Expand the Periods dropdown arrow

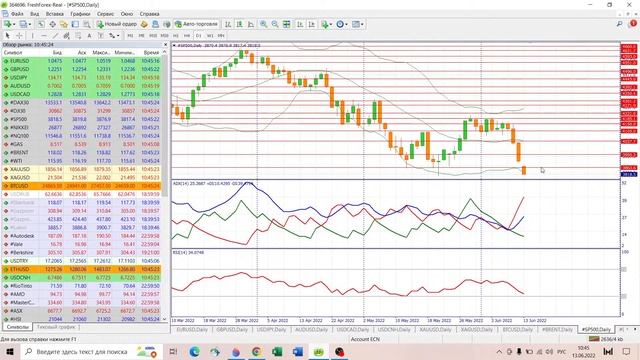pyautogui.click(x=346, y=24)
